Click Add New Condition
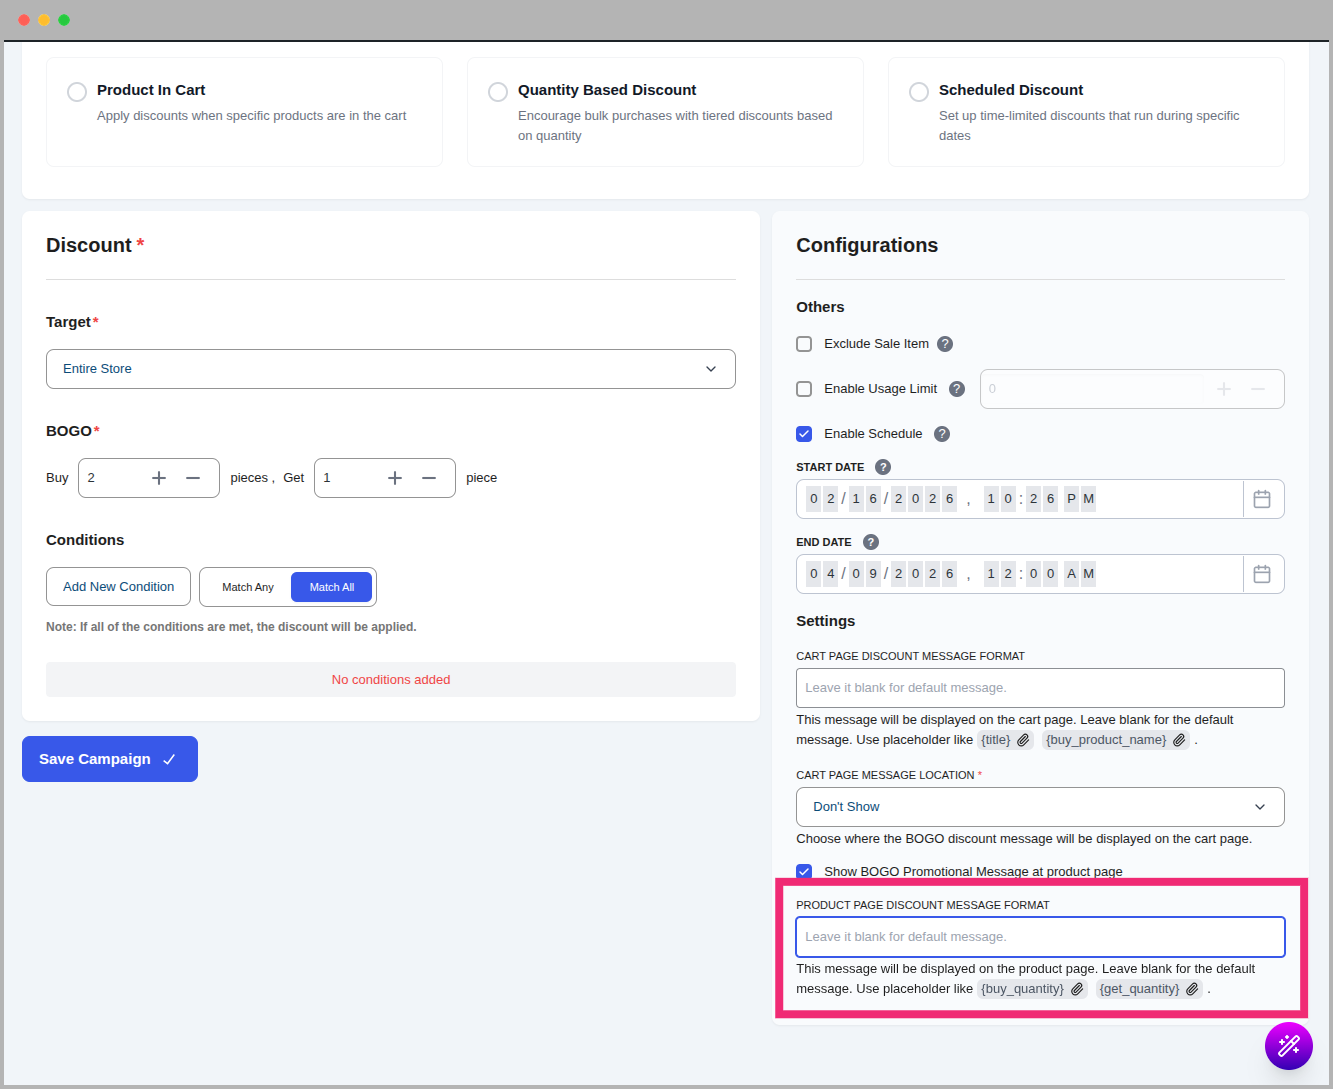 tap(117, 586)
